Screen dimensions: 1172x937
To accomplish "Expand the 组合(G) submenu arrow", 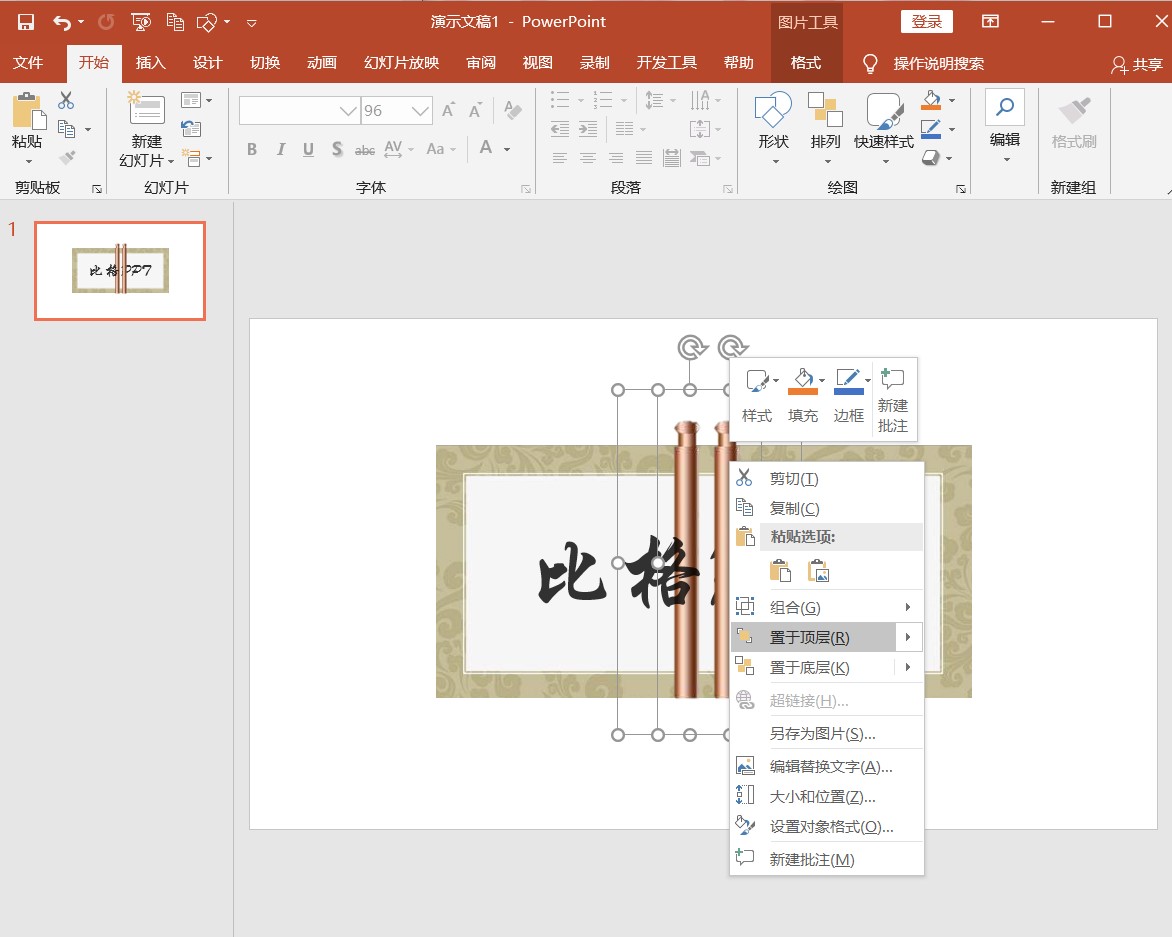I will (907, 607).
